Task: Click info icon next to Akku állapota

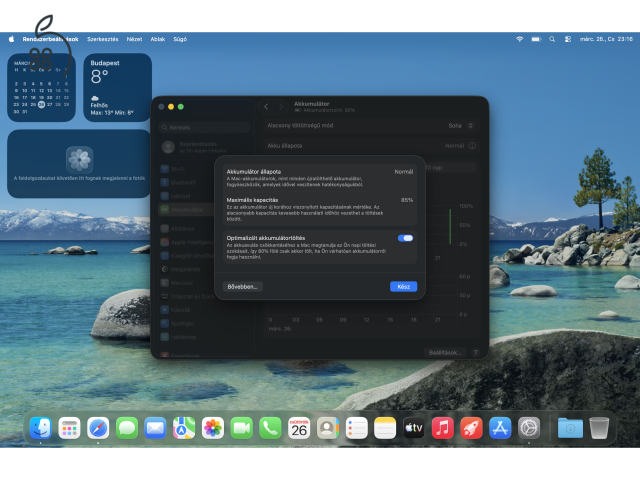Action: click(472, 146)
